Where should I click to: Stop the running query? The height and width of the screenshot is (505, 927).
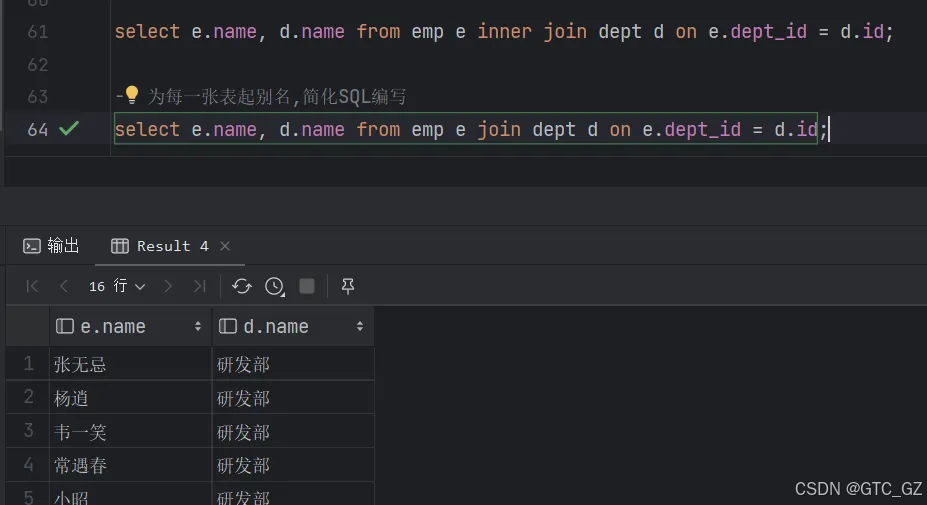pos(307,286)
